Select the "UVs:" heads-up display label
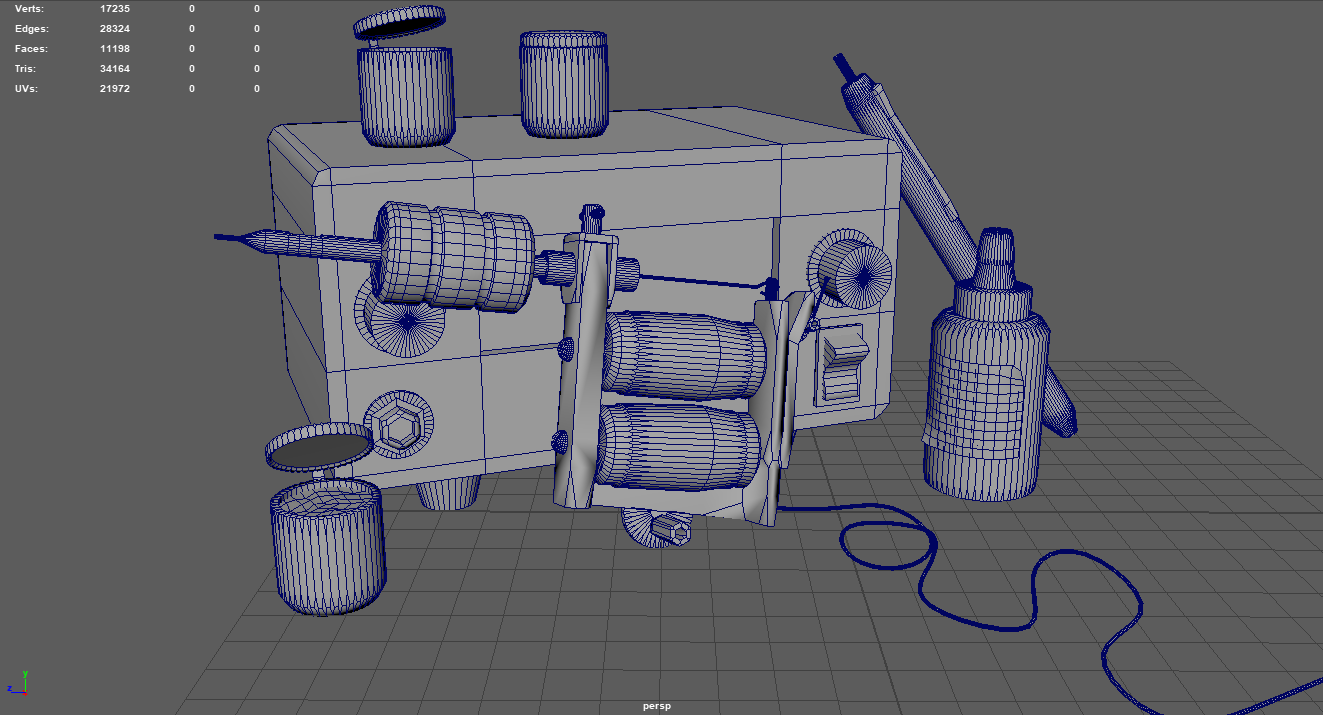1323x715 pixels. pos(27,88)
